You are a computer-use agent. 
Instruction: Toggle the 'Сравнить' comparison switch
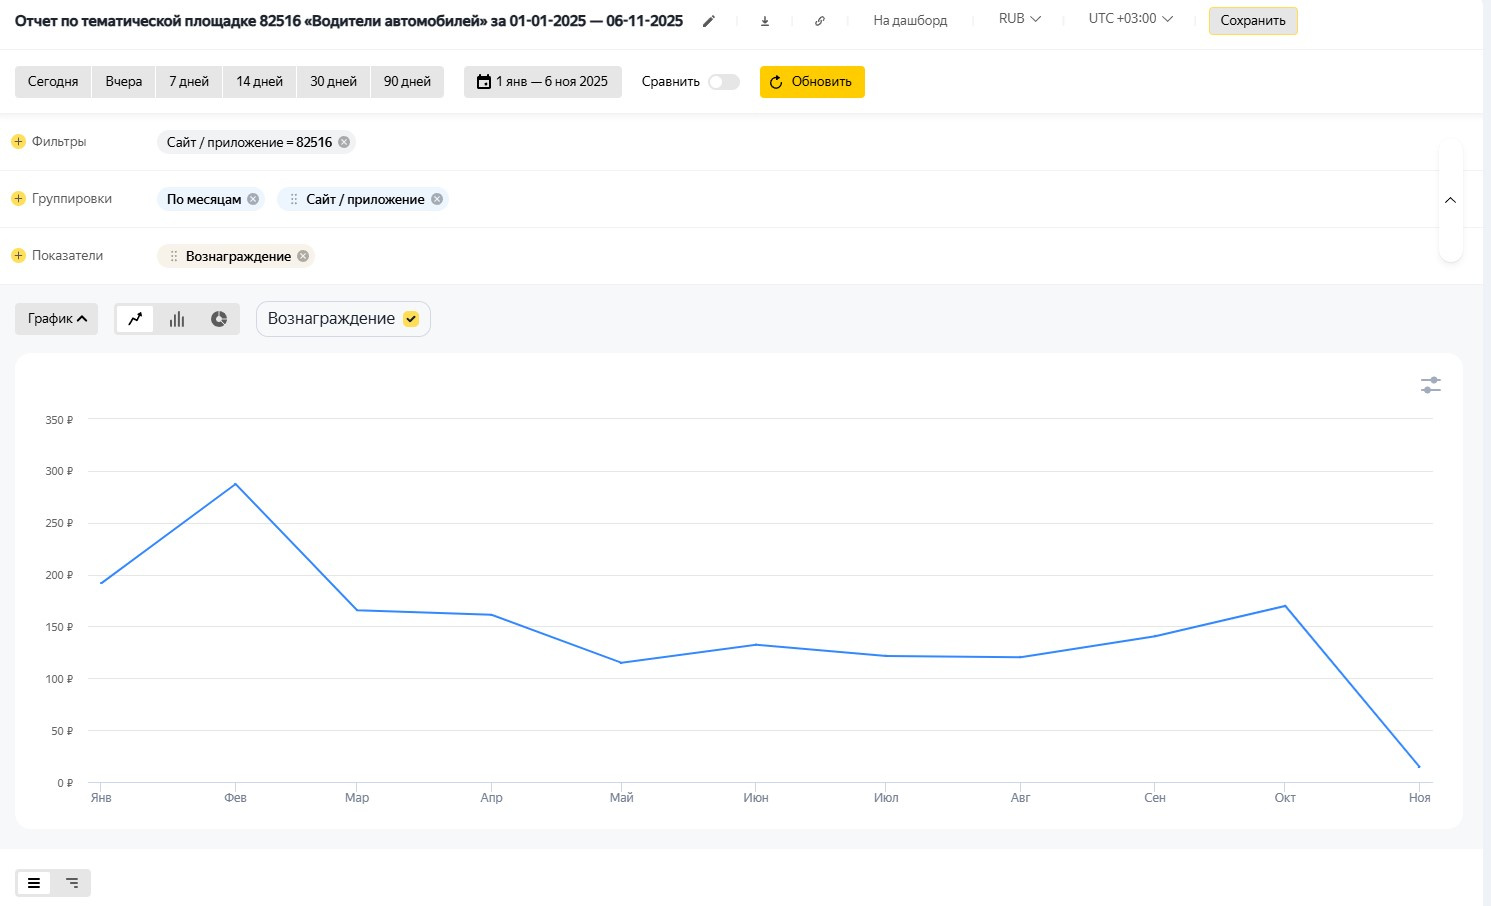coord(723,82)
